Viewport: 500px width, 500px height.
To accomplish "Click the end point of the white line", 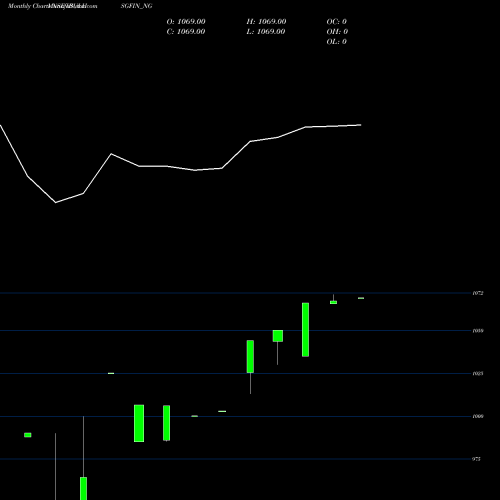I will pyautogui.click(x=361, y=125).
